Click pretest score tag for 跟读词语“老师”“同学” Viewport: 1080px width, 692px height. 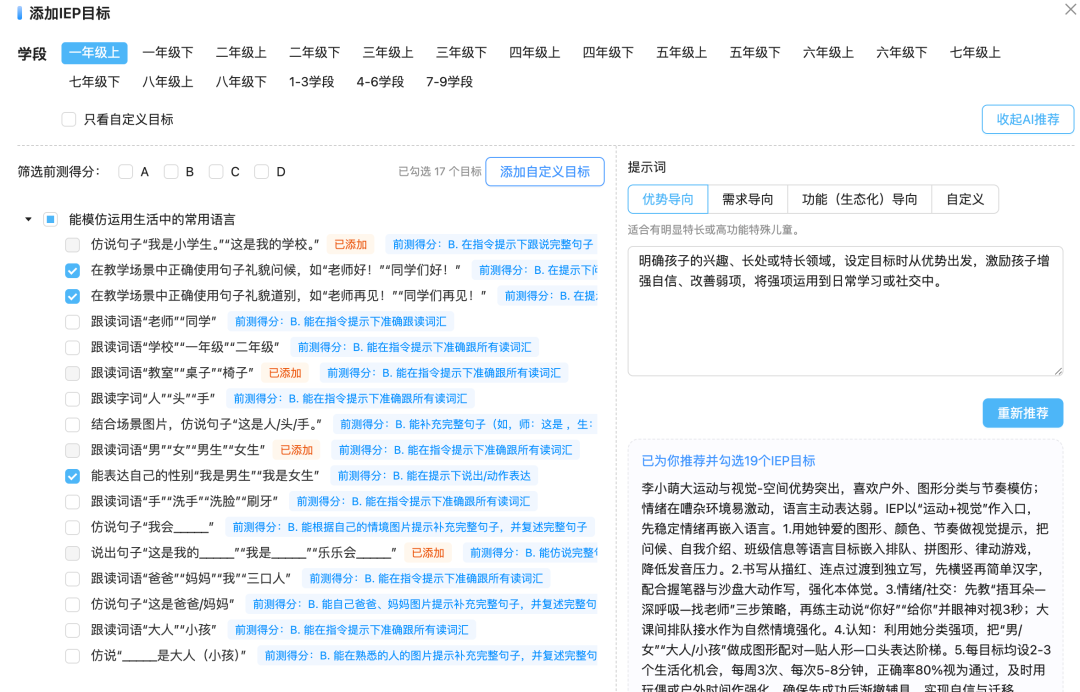click(340, 322)
